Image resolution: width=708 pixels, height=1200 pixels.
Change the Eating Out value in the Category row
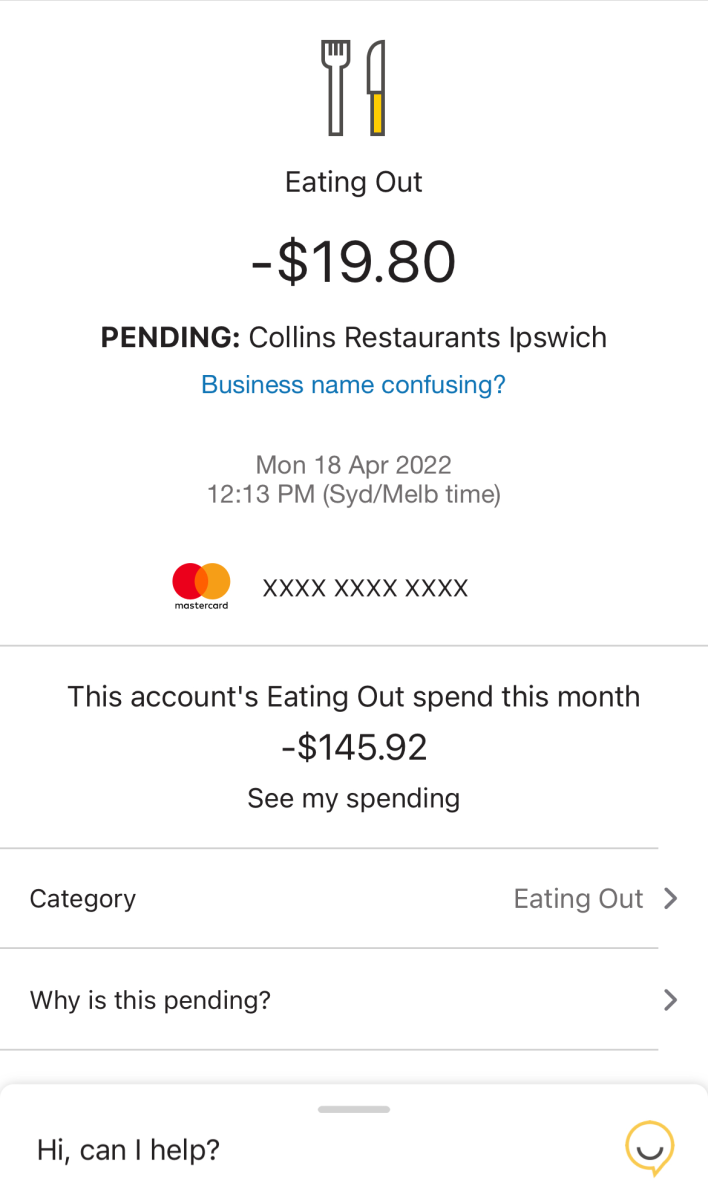(x=577, y=899)
